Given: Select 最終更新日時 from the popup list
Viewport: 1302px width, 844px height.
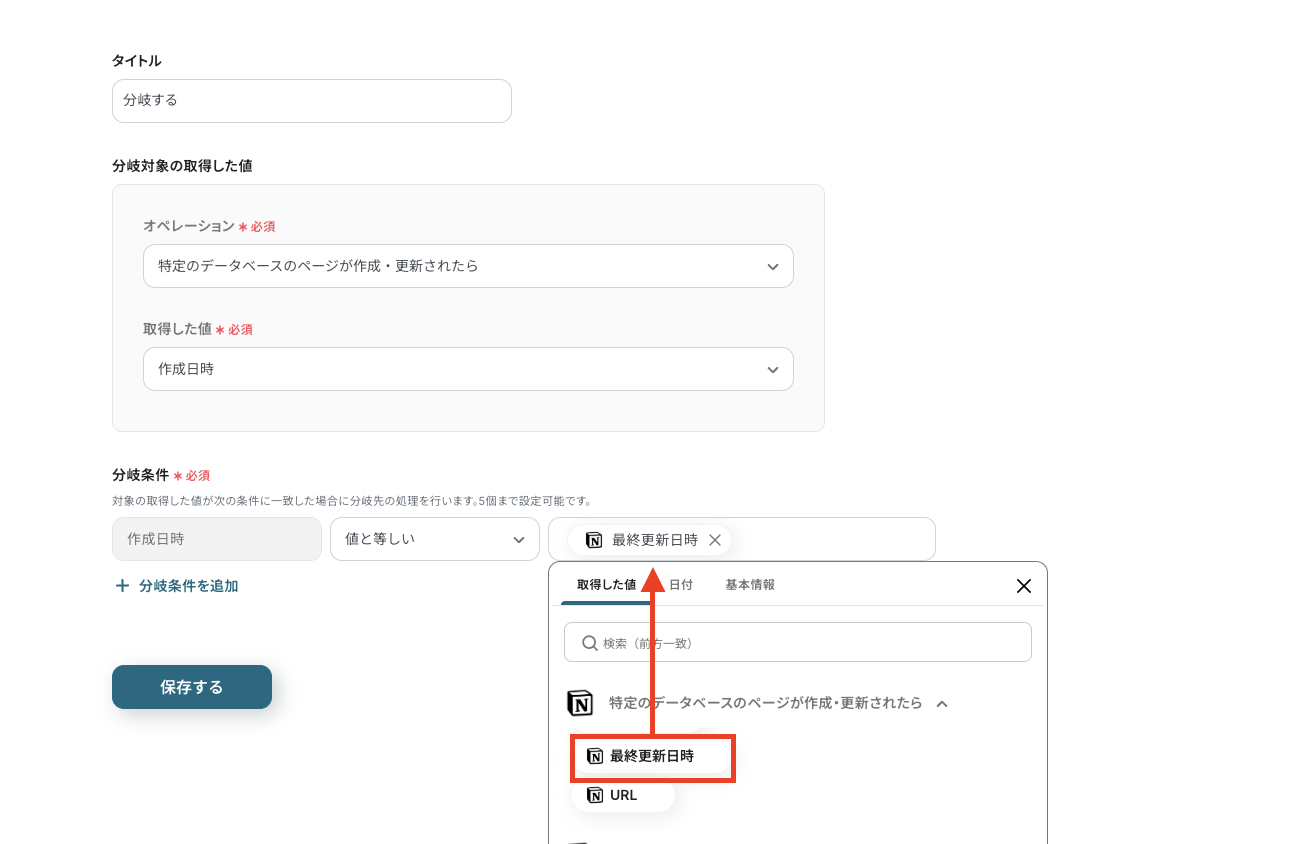Looking at the screenshot, I should 653,757.
